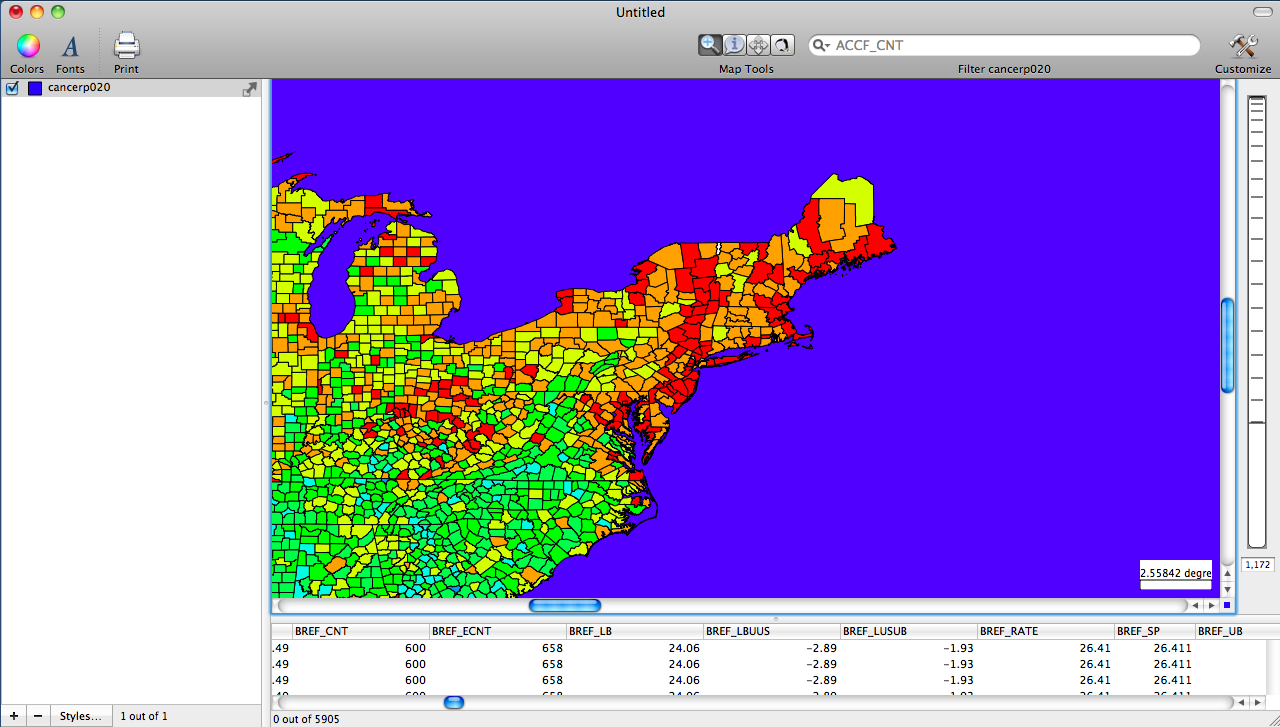Add a layer with the plus button
Viewport: 1280px width, 727px height.
[13, 716]
